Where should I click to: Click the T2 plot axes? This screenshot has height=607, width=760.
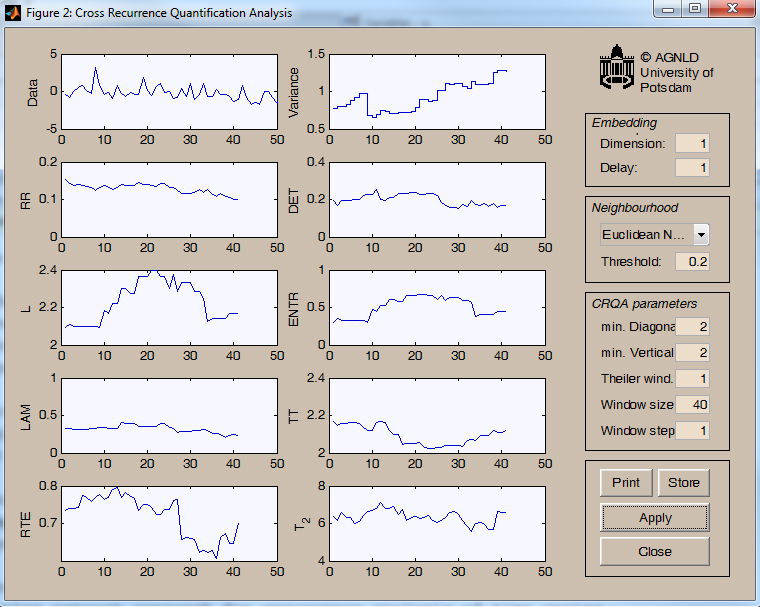tap(437, 524)
